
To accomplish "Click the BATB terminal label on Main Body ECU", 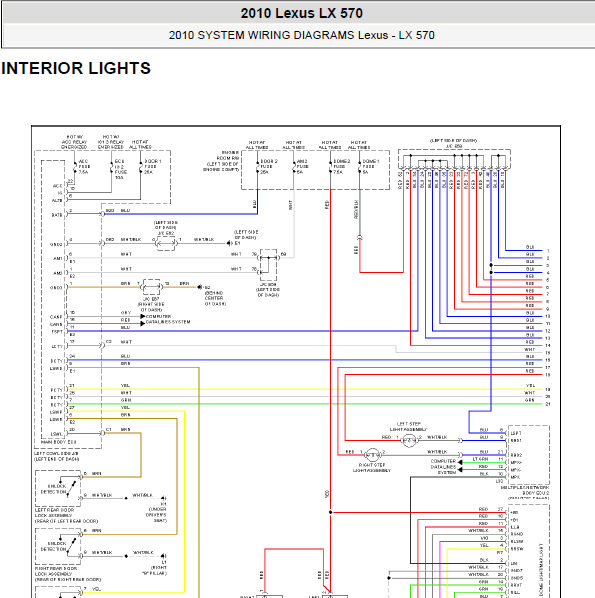I will pyautogui.click(x=57, y=215).
